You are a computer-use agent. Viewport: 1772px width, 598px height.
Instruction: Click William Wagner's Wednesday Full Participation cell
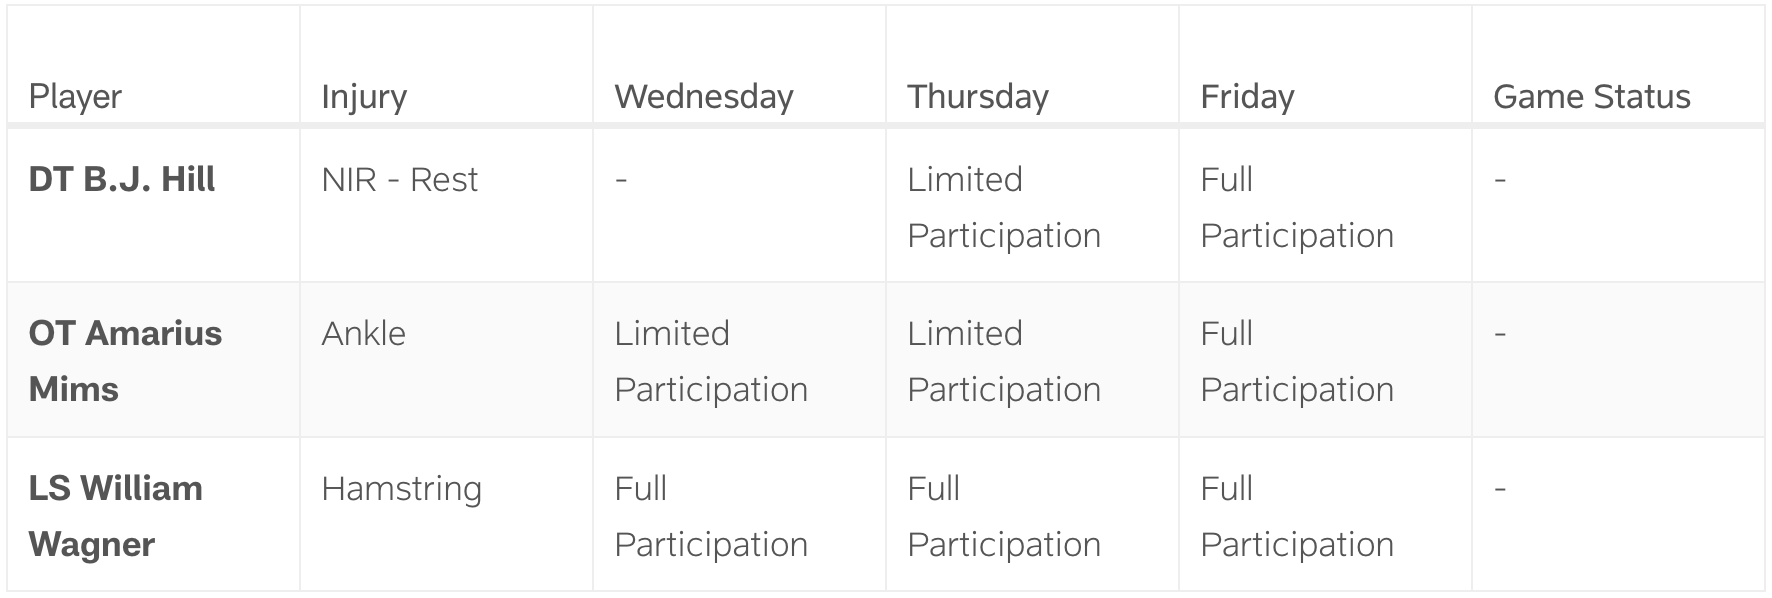pyautogui.click(x=710, y=516)
